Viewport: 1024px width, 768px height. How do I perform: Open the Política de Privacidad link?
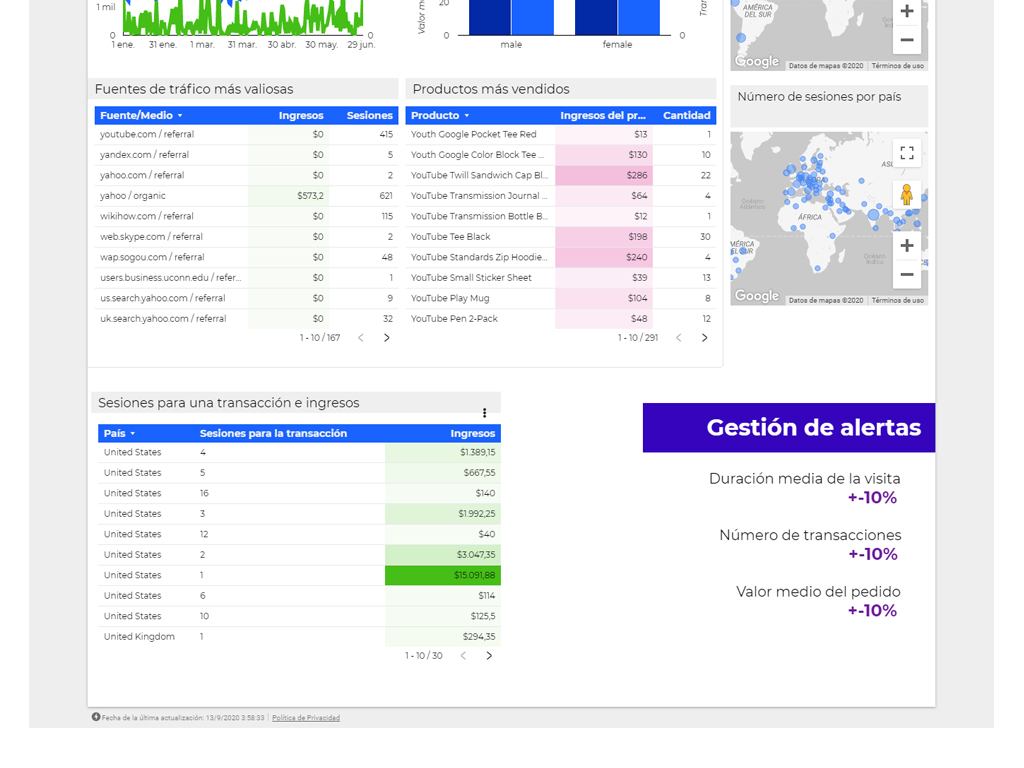coord(306,718)
